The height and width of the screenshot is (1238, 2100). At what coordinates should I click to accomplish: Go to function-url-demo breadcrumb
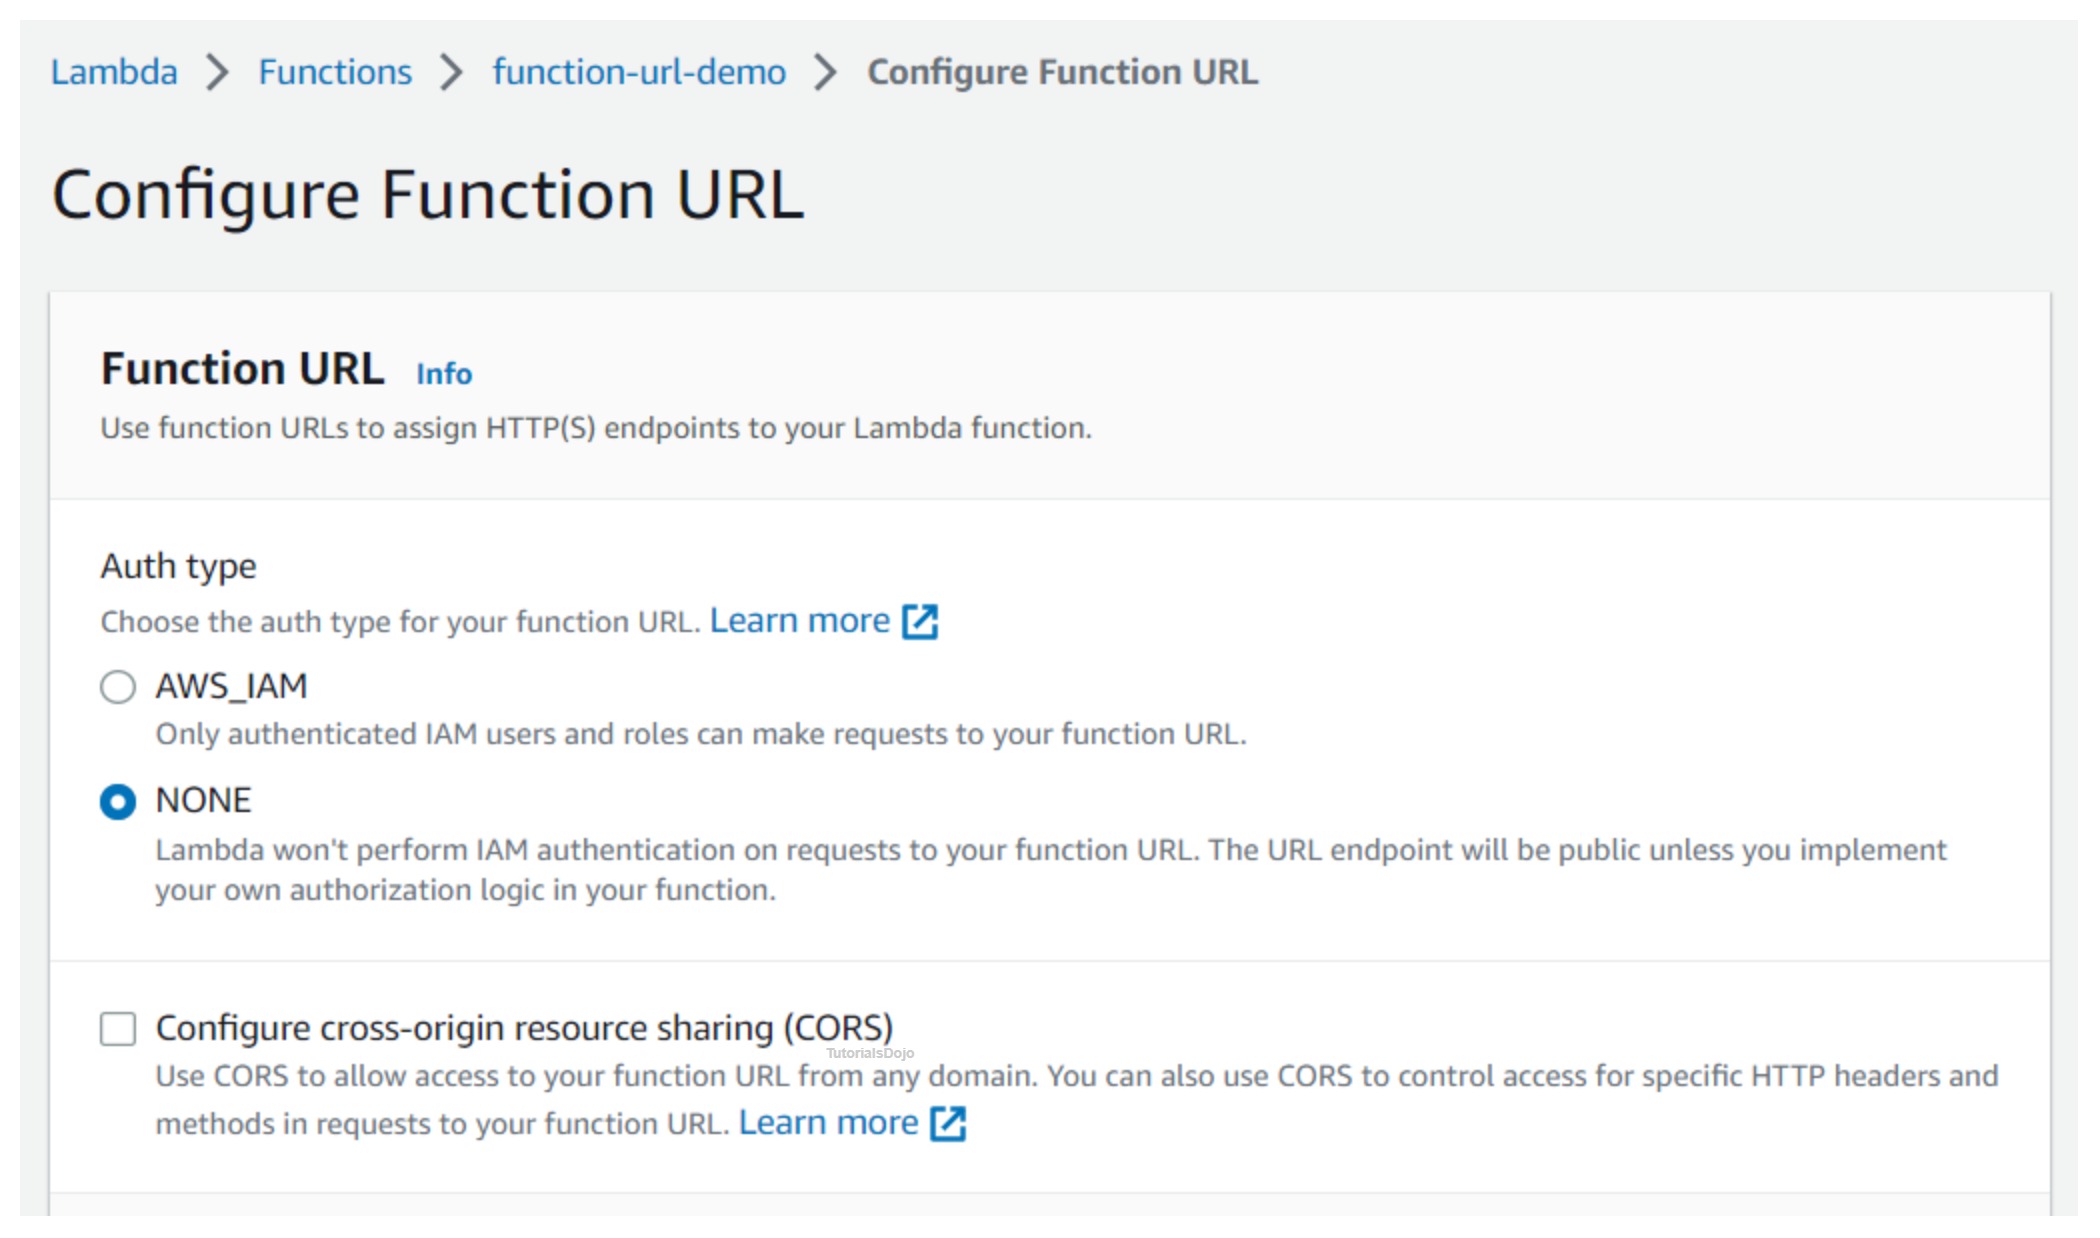pos(638,72)
